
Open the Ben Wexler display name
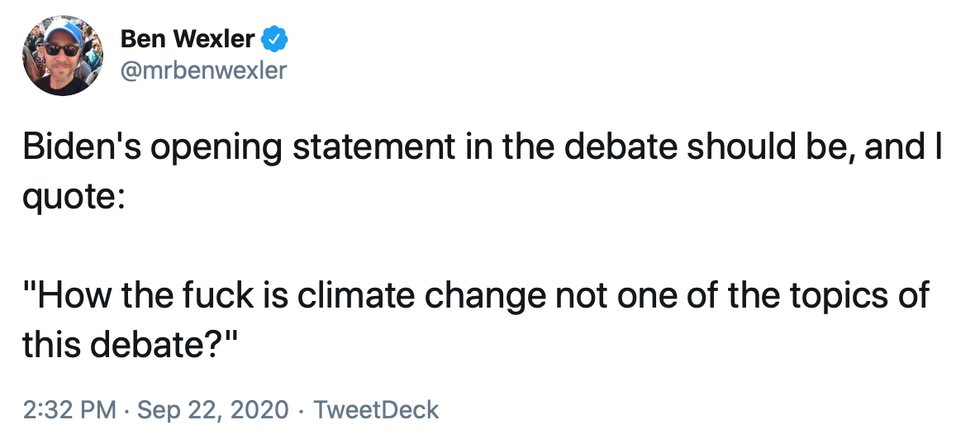(187, 40)
